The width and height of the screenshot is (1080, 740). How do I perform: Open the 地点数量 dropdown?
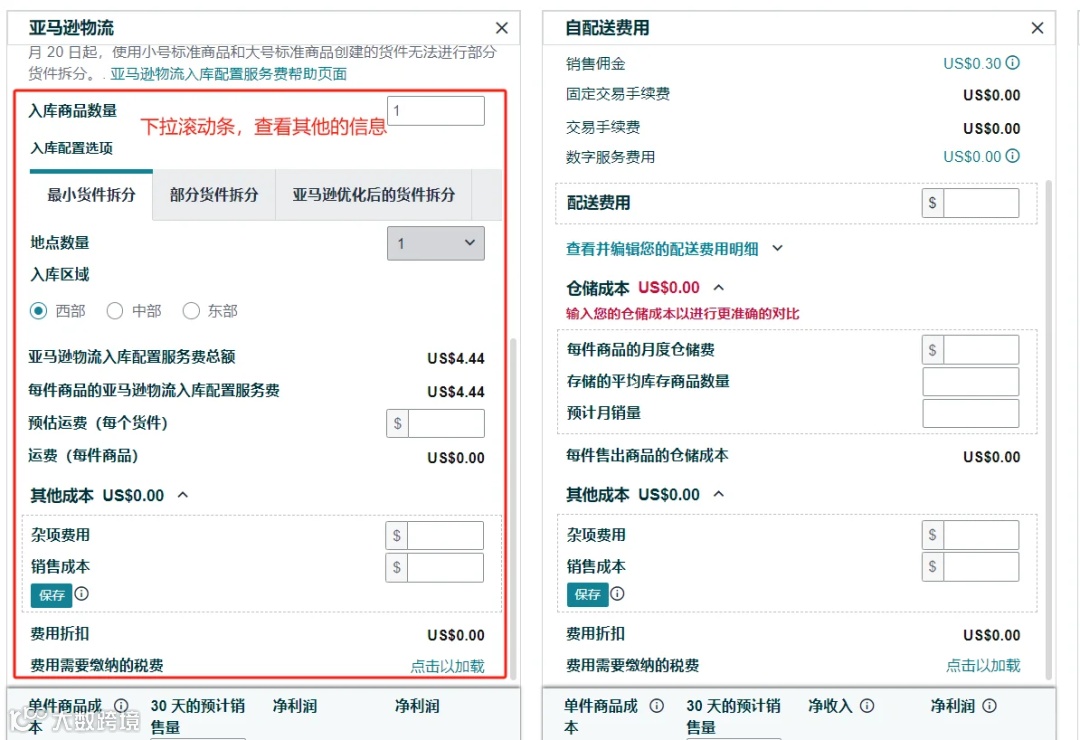[435, 243]
